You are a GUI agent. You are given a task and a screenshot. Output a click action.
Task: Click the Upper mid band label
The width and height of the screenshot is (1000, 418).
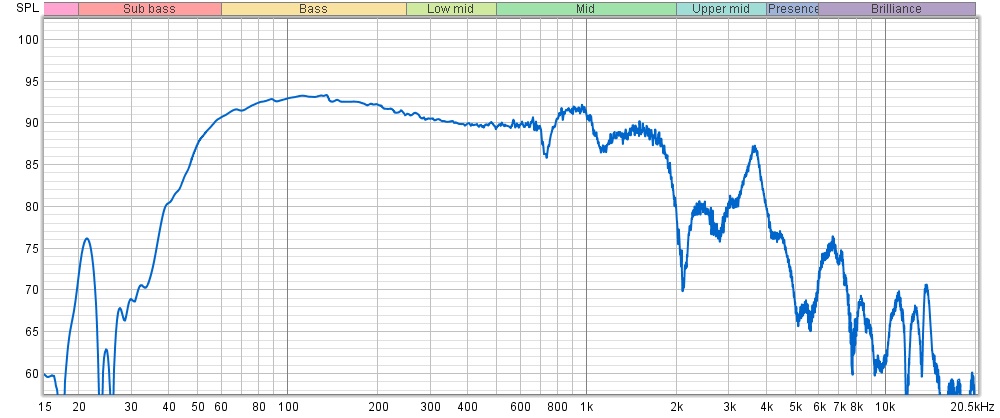tap(721, 9)
